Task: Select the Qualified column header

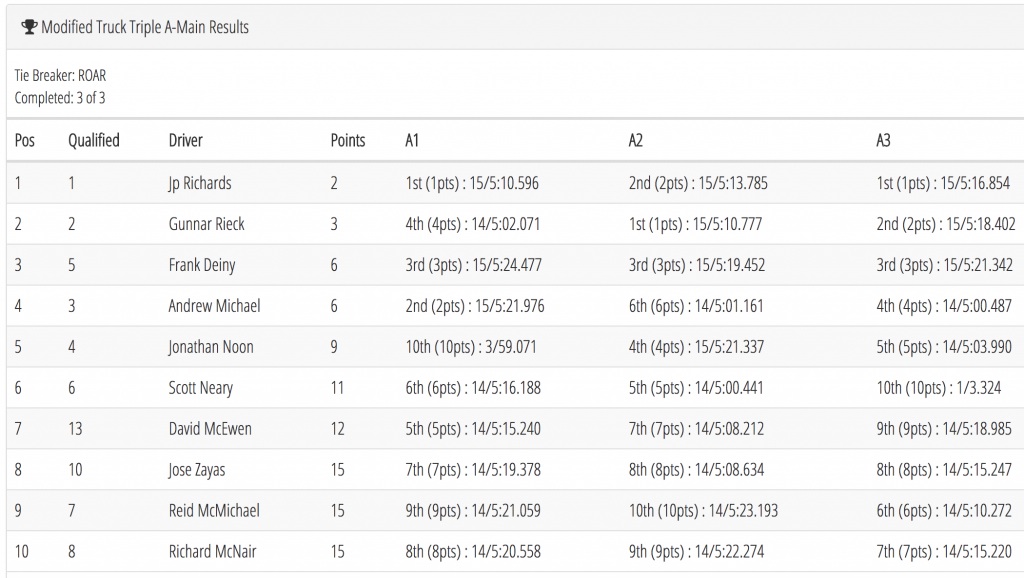Action: (x=94, y=140)
